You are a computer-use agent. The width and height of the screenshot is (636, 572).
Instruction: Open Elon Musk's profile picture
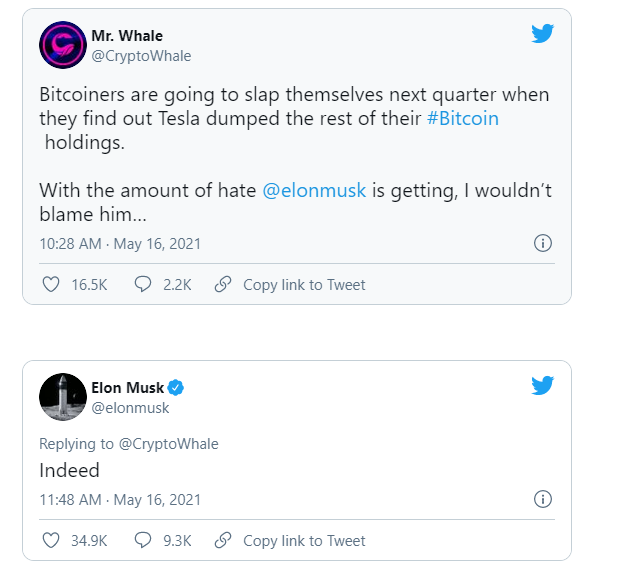pos(62,397)
